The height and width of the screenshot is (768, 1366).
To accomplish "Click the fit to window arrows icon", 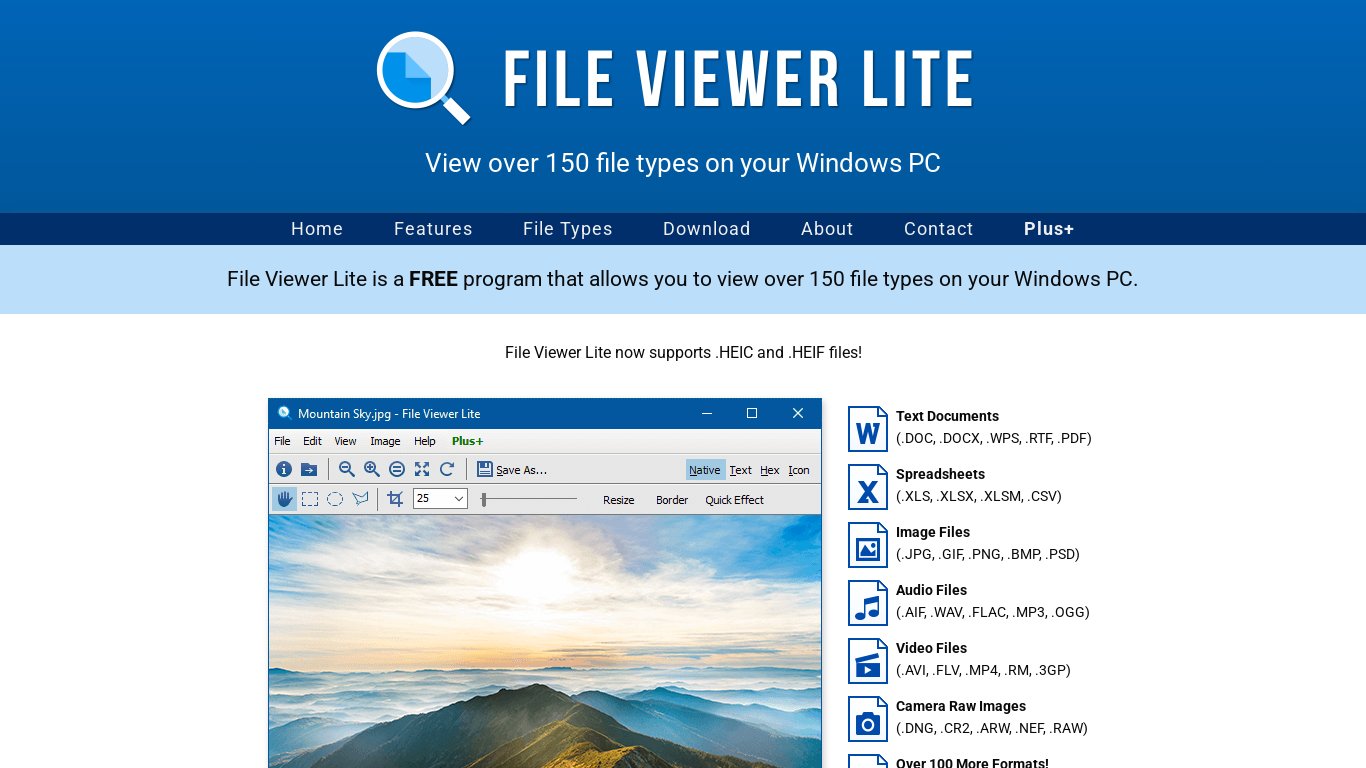I will [x=422, y=469].
